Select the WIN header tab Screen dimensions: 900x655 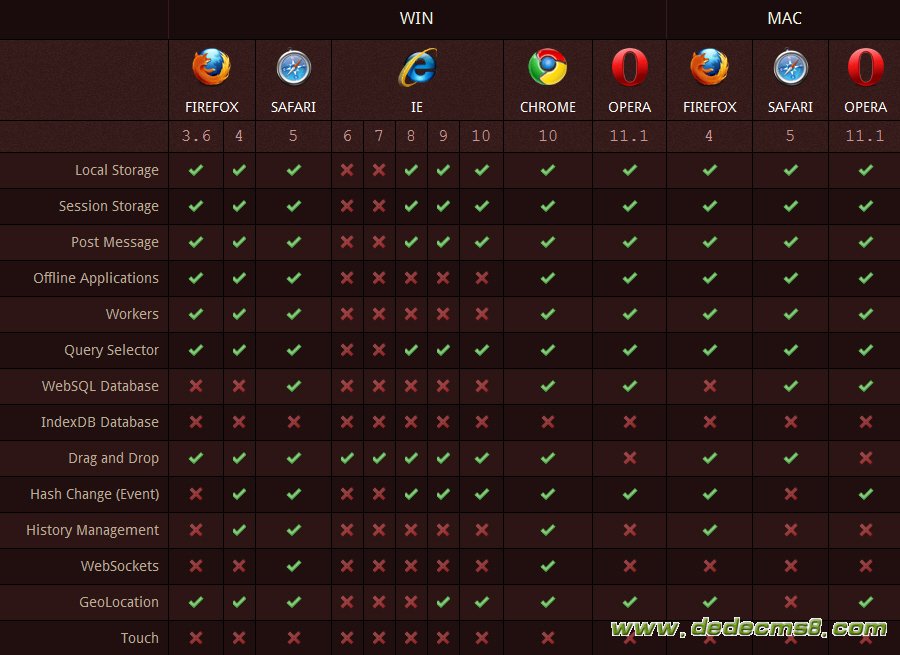pos(417,18)
